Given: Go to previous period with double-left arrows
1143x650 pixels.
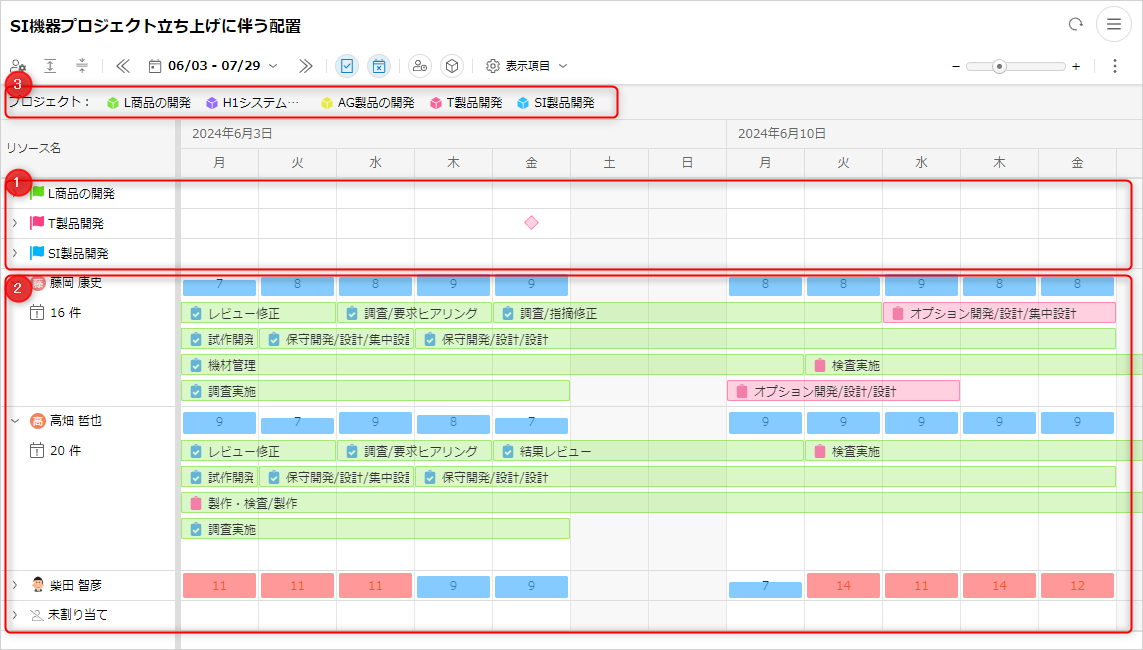Looking at the screenshot, I should pos(123,66).
